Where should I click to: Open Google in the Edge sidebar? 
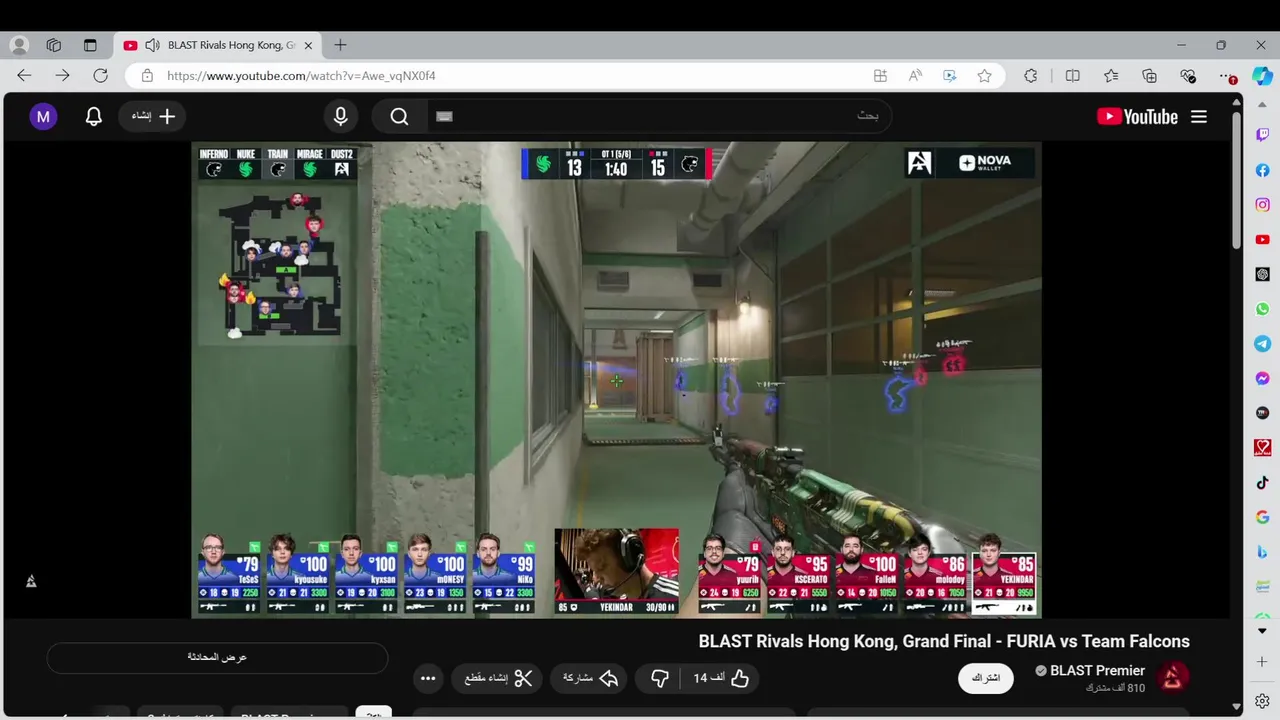point(1262,517)
